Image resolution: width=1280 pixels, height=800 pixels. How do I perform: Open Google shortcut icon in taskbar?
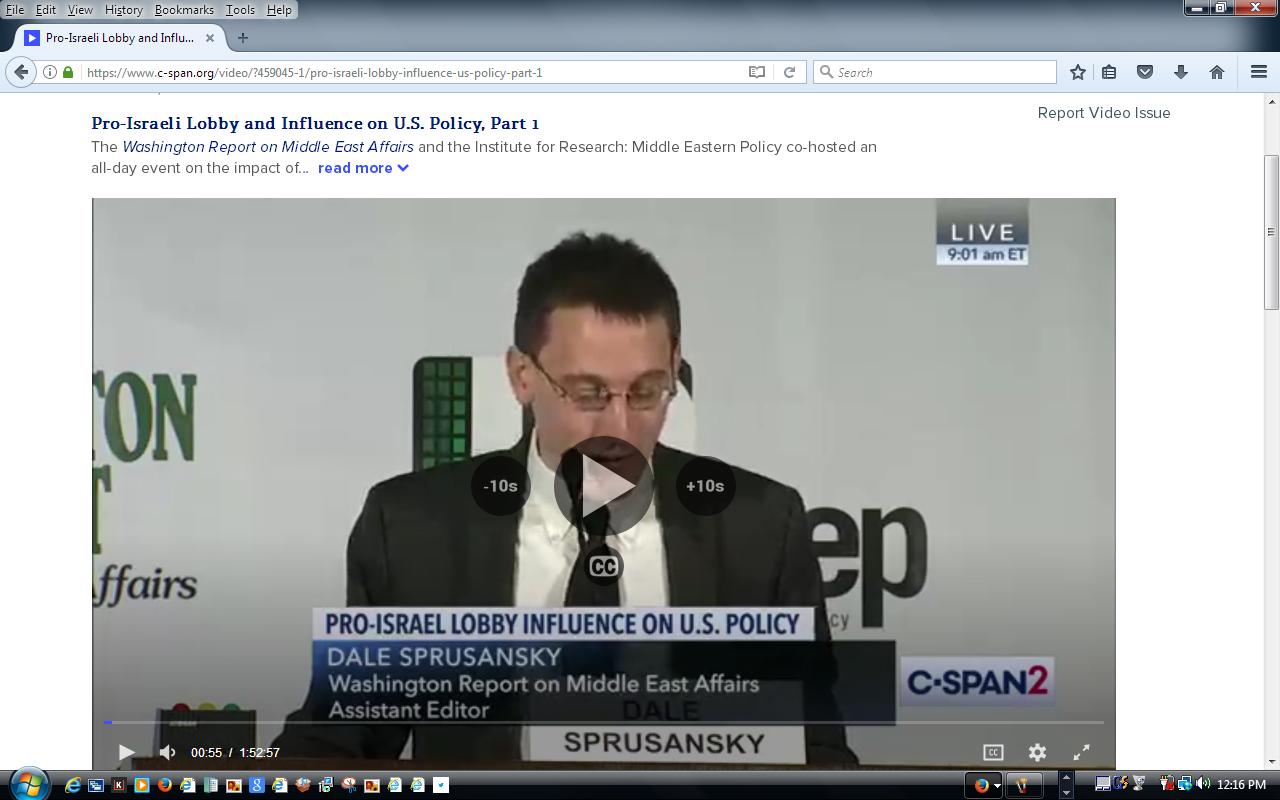click(x=256, y=785)
